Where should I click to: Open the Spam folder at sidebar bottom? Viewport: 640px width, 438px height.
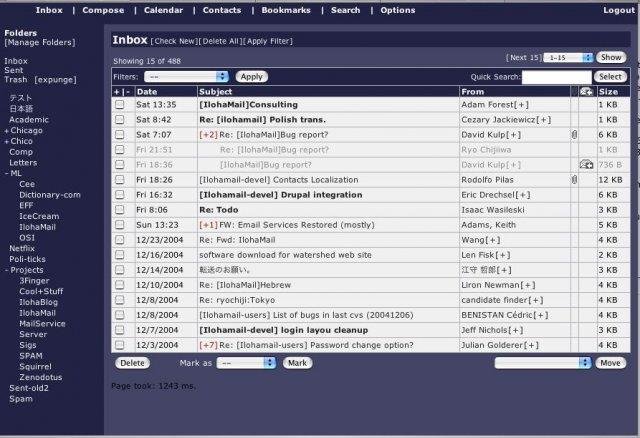pyautogui.click(x=21, y=399)
